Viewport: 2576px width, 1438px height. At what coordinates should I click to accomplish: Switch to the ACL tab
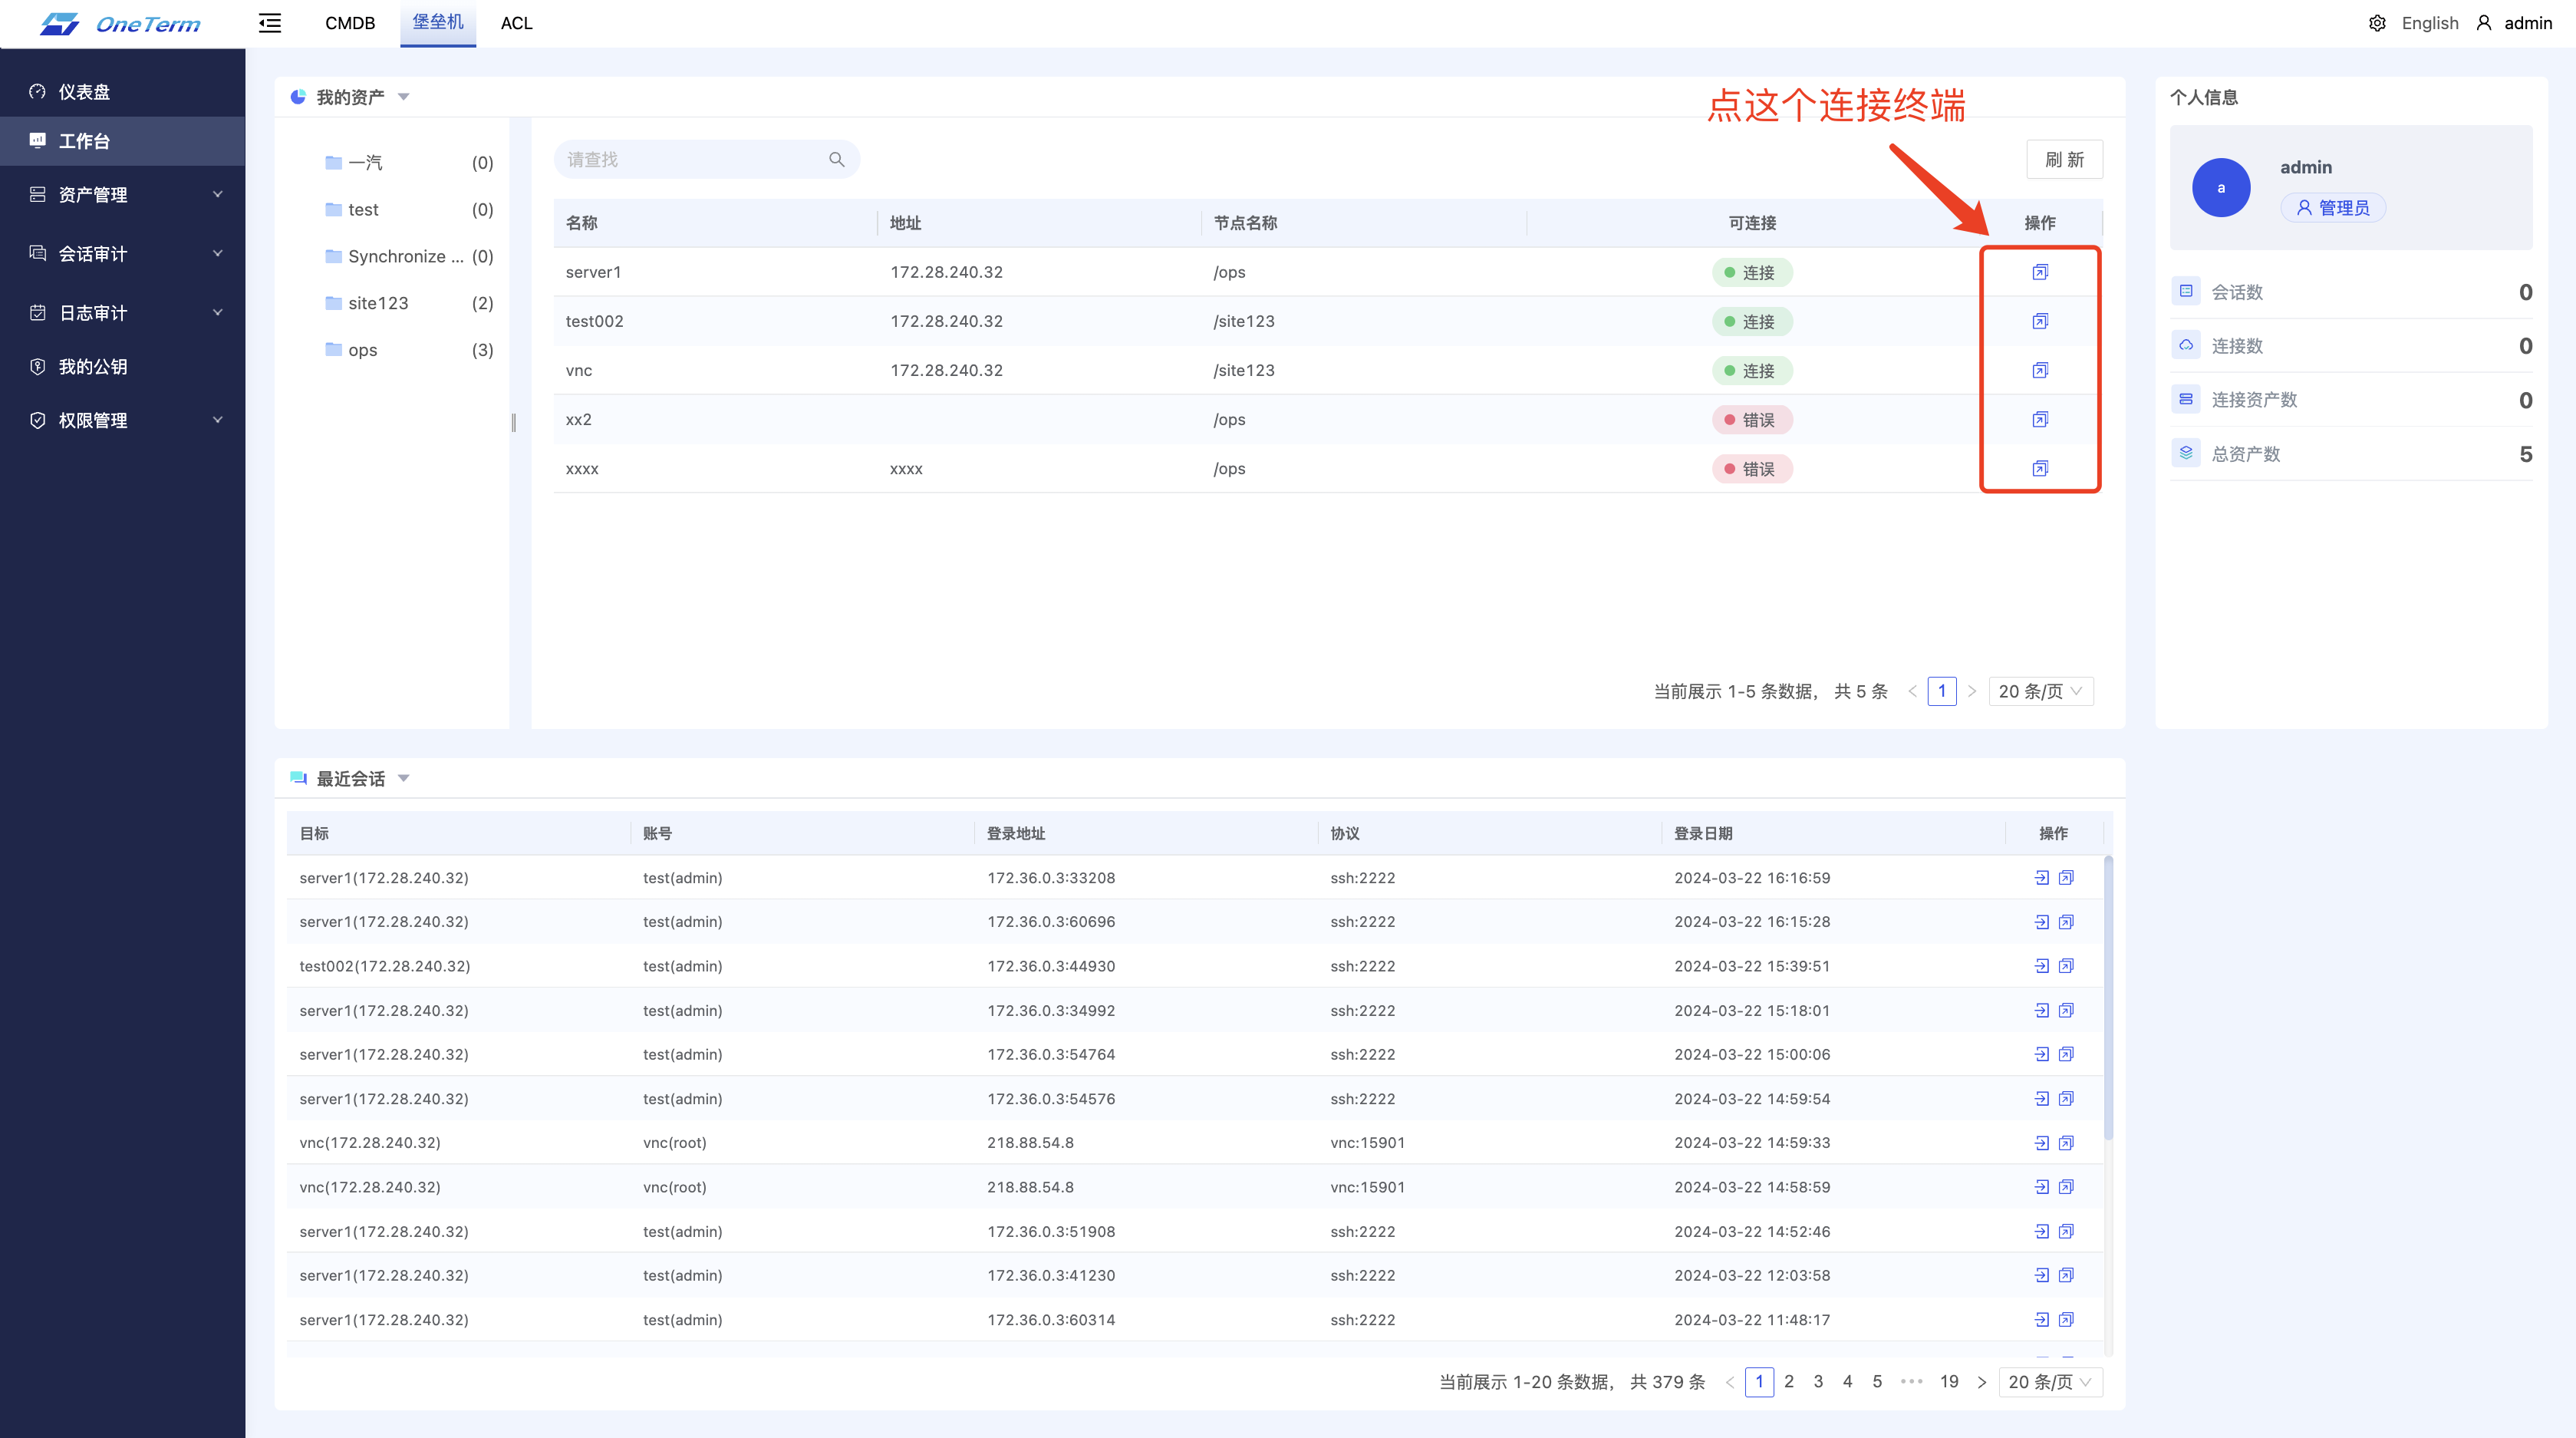[516, 23]
